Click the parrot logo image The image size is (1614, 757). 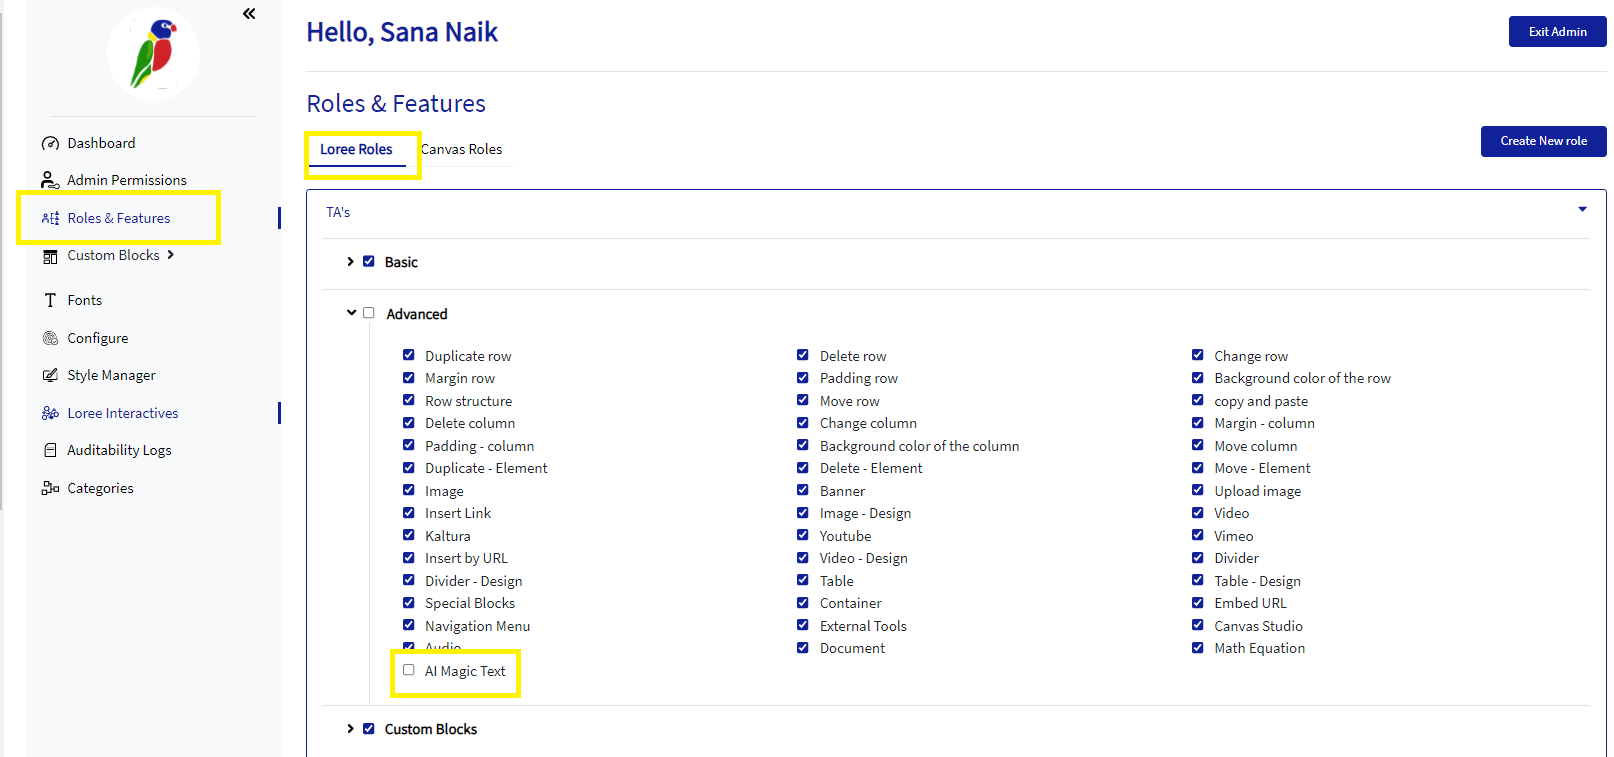coord(153,53)
